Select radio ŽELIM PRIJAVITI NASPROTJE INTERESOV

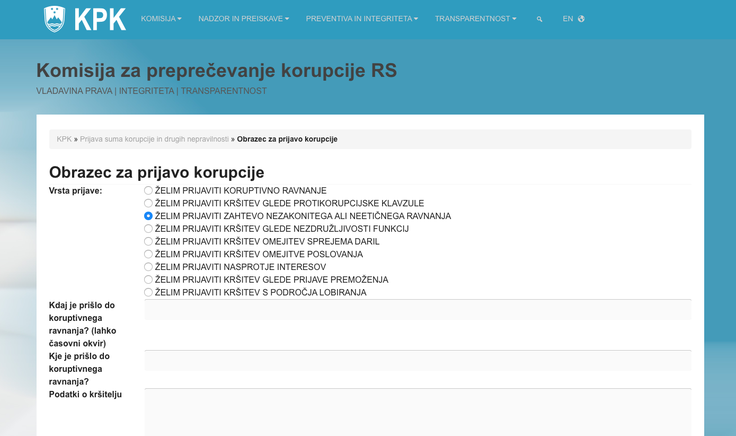148,267
